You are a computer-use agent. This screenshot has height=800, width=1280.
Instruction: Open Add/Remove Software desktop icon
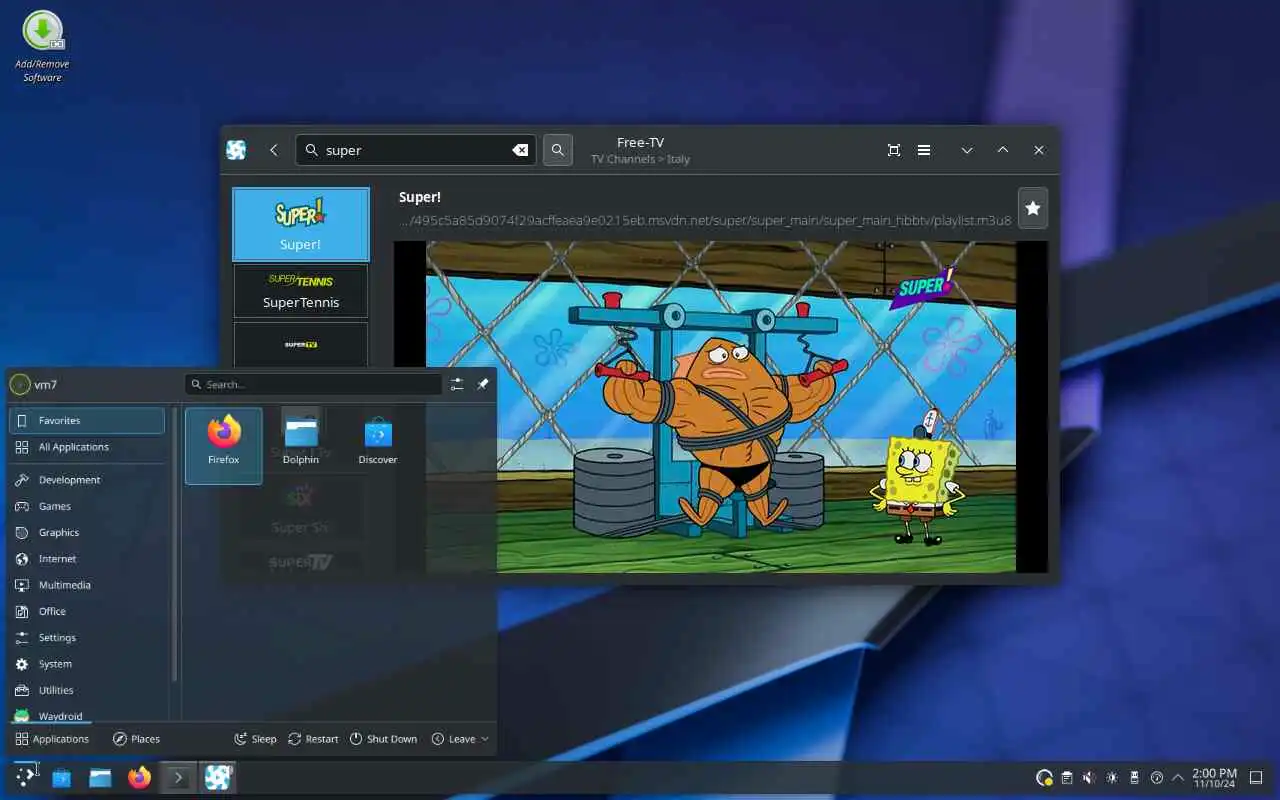[x=43, y=46]
